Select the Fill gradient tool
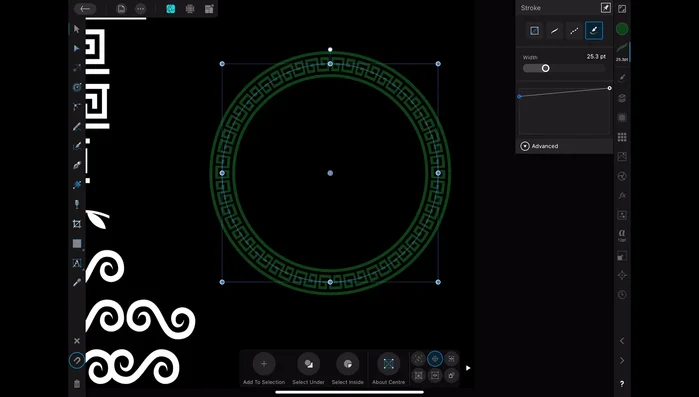The height and width of the screenshot is (397, 699). [77, 184]
